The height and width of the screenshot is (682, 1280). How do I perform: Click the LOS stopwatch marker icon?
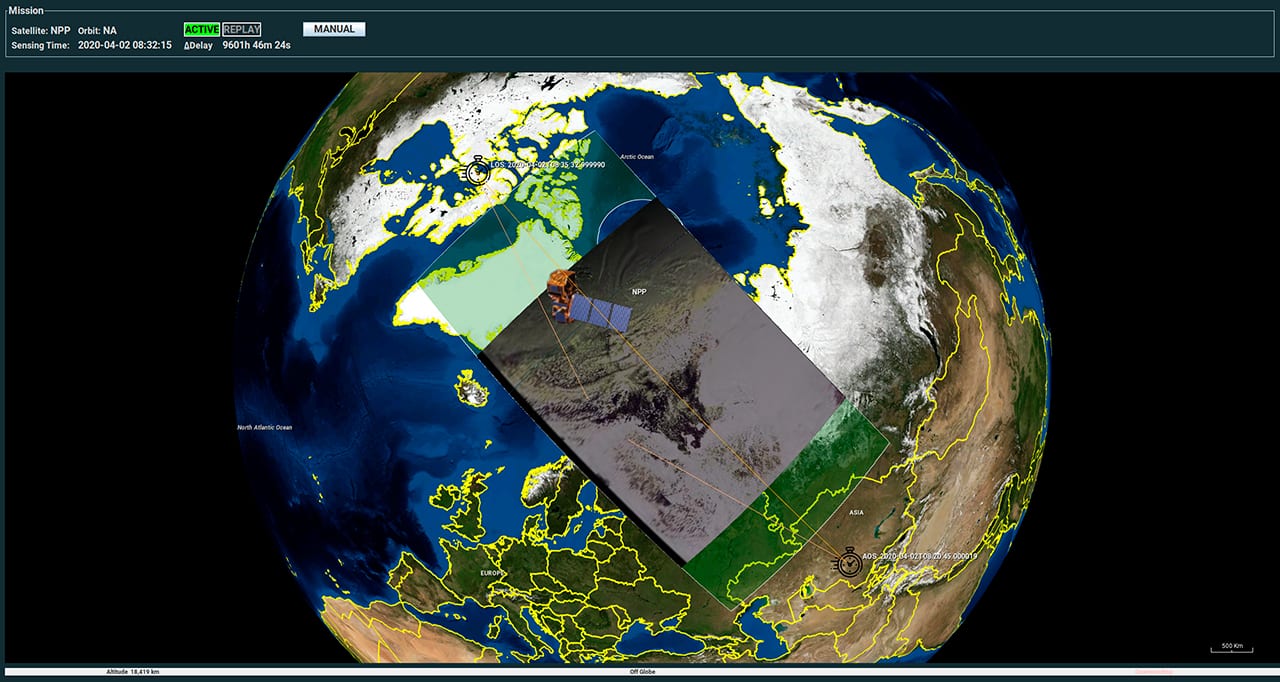(477, 171)
